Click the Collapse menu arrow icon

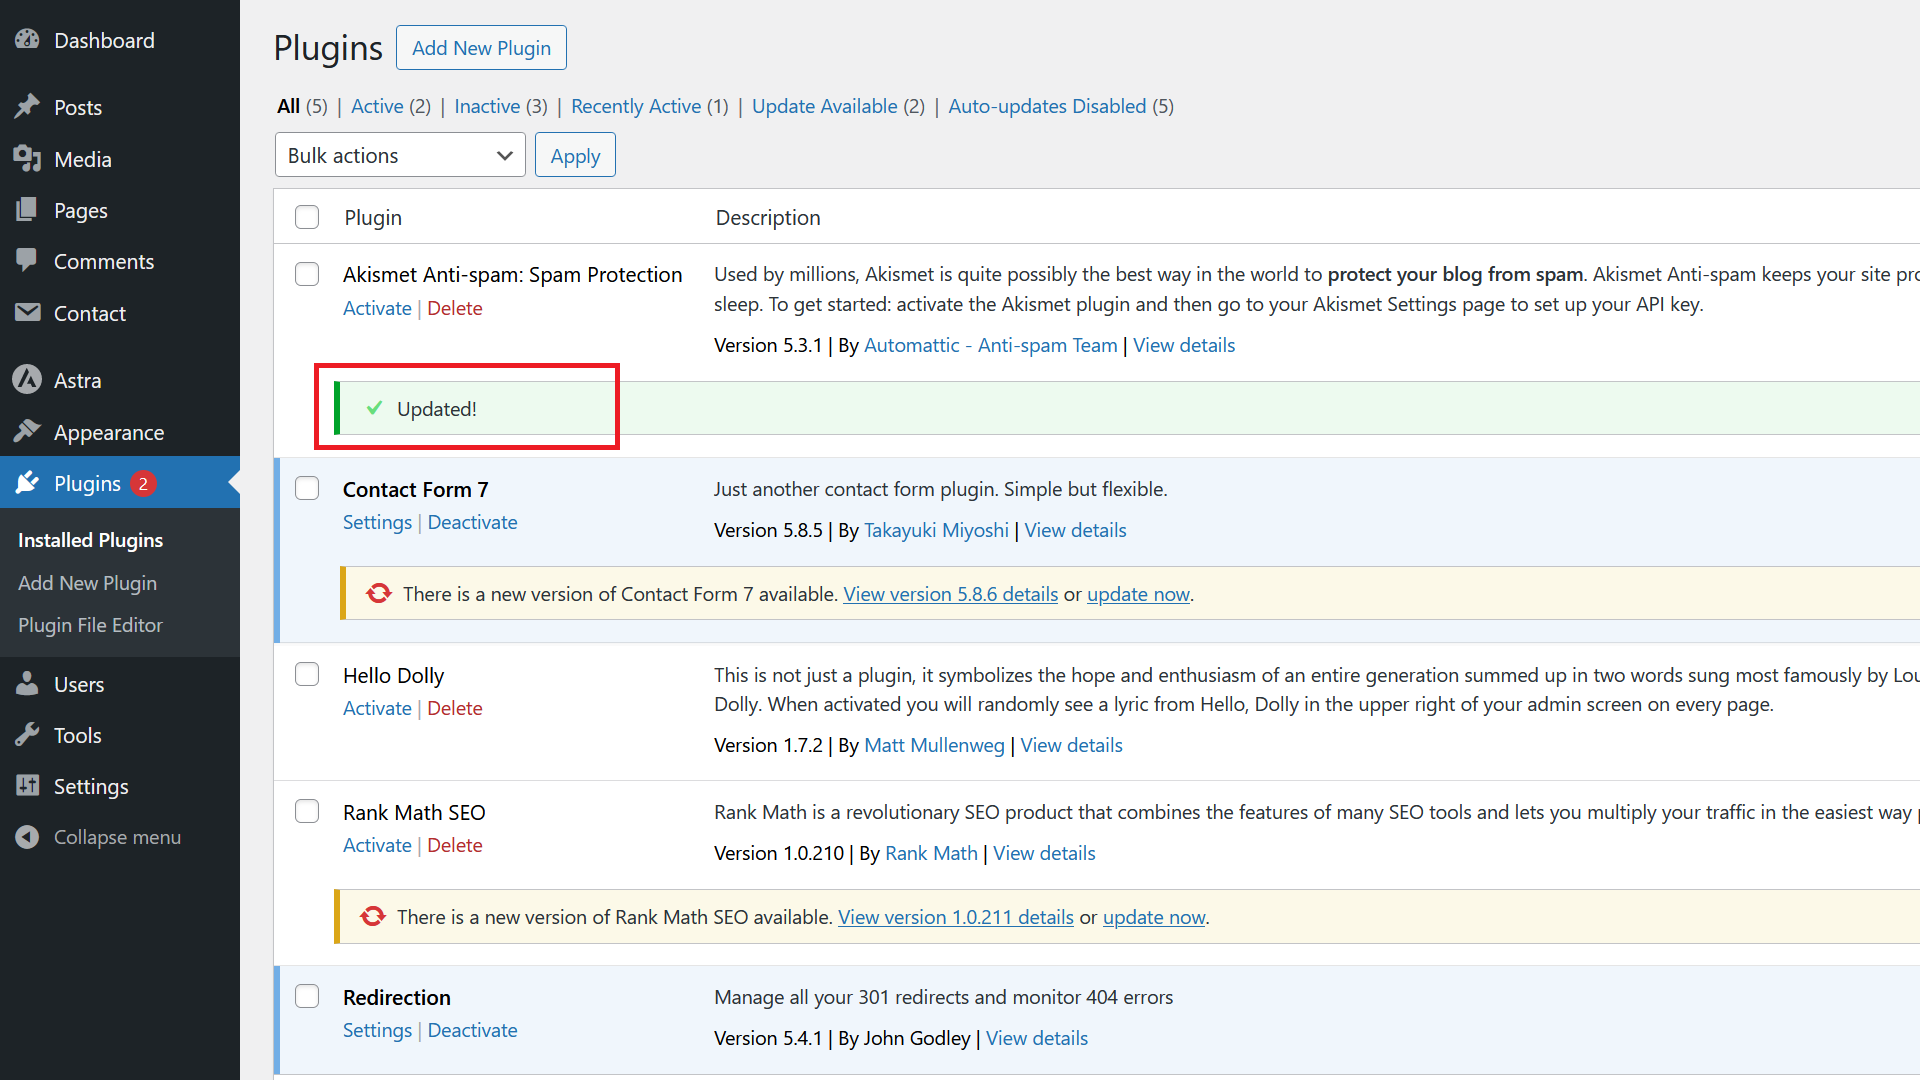coord(27,837)
